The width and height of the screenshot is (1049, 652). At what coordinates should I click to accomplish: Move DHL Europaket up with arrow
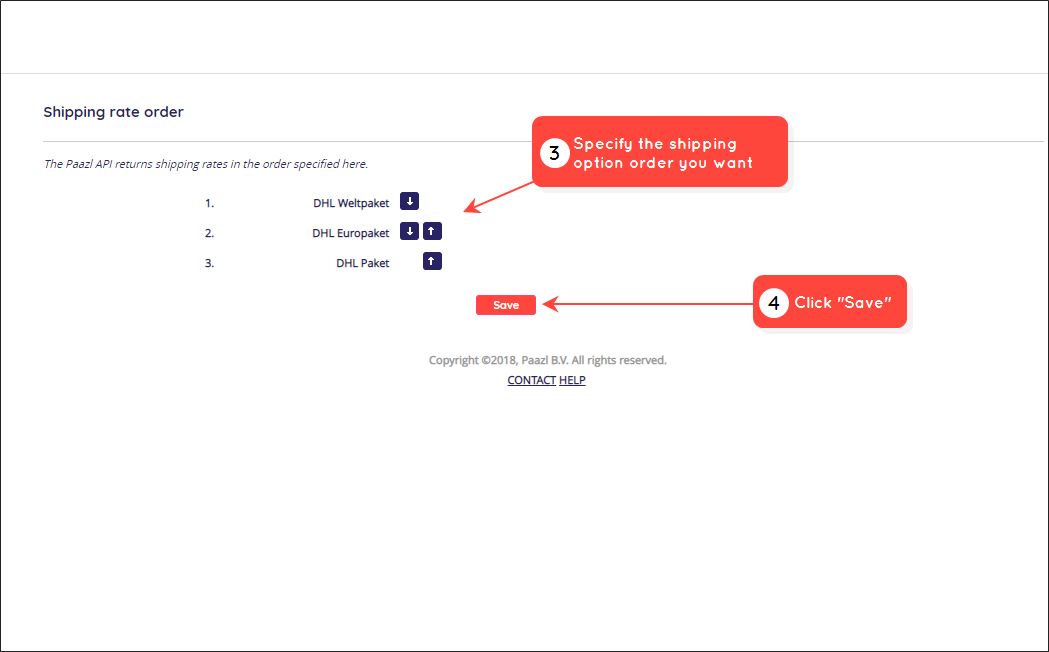432,231
